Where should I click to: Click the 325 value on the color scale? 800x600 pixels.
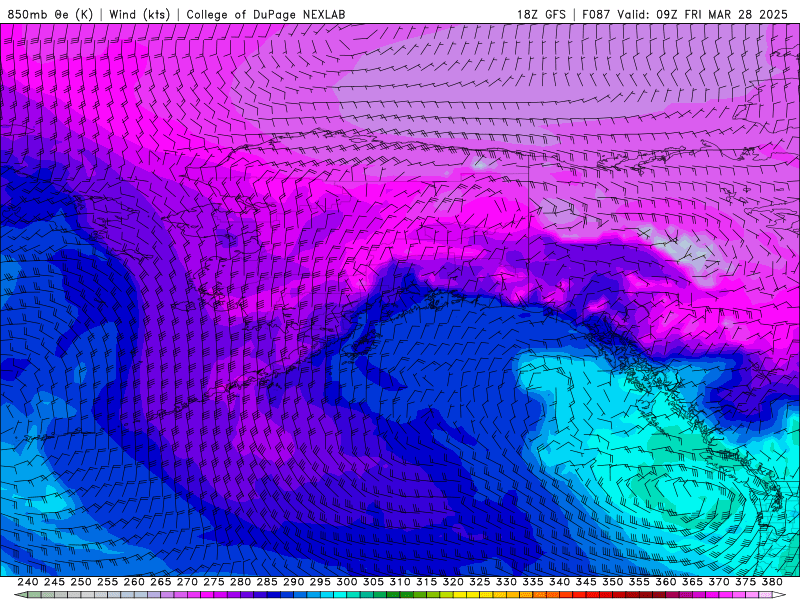[x=479, y=582]
